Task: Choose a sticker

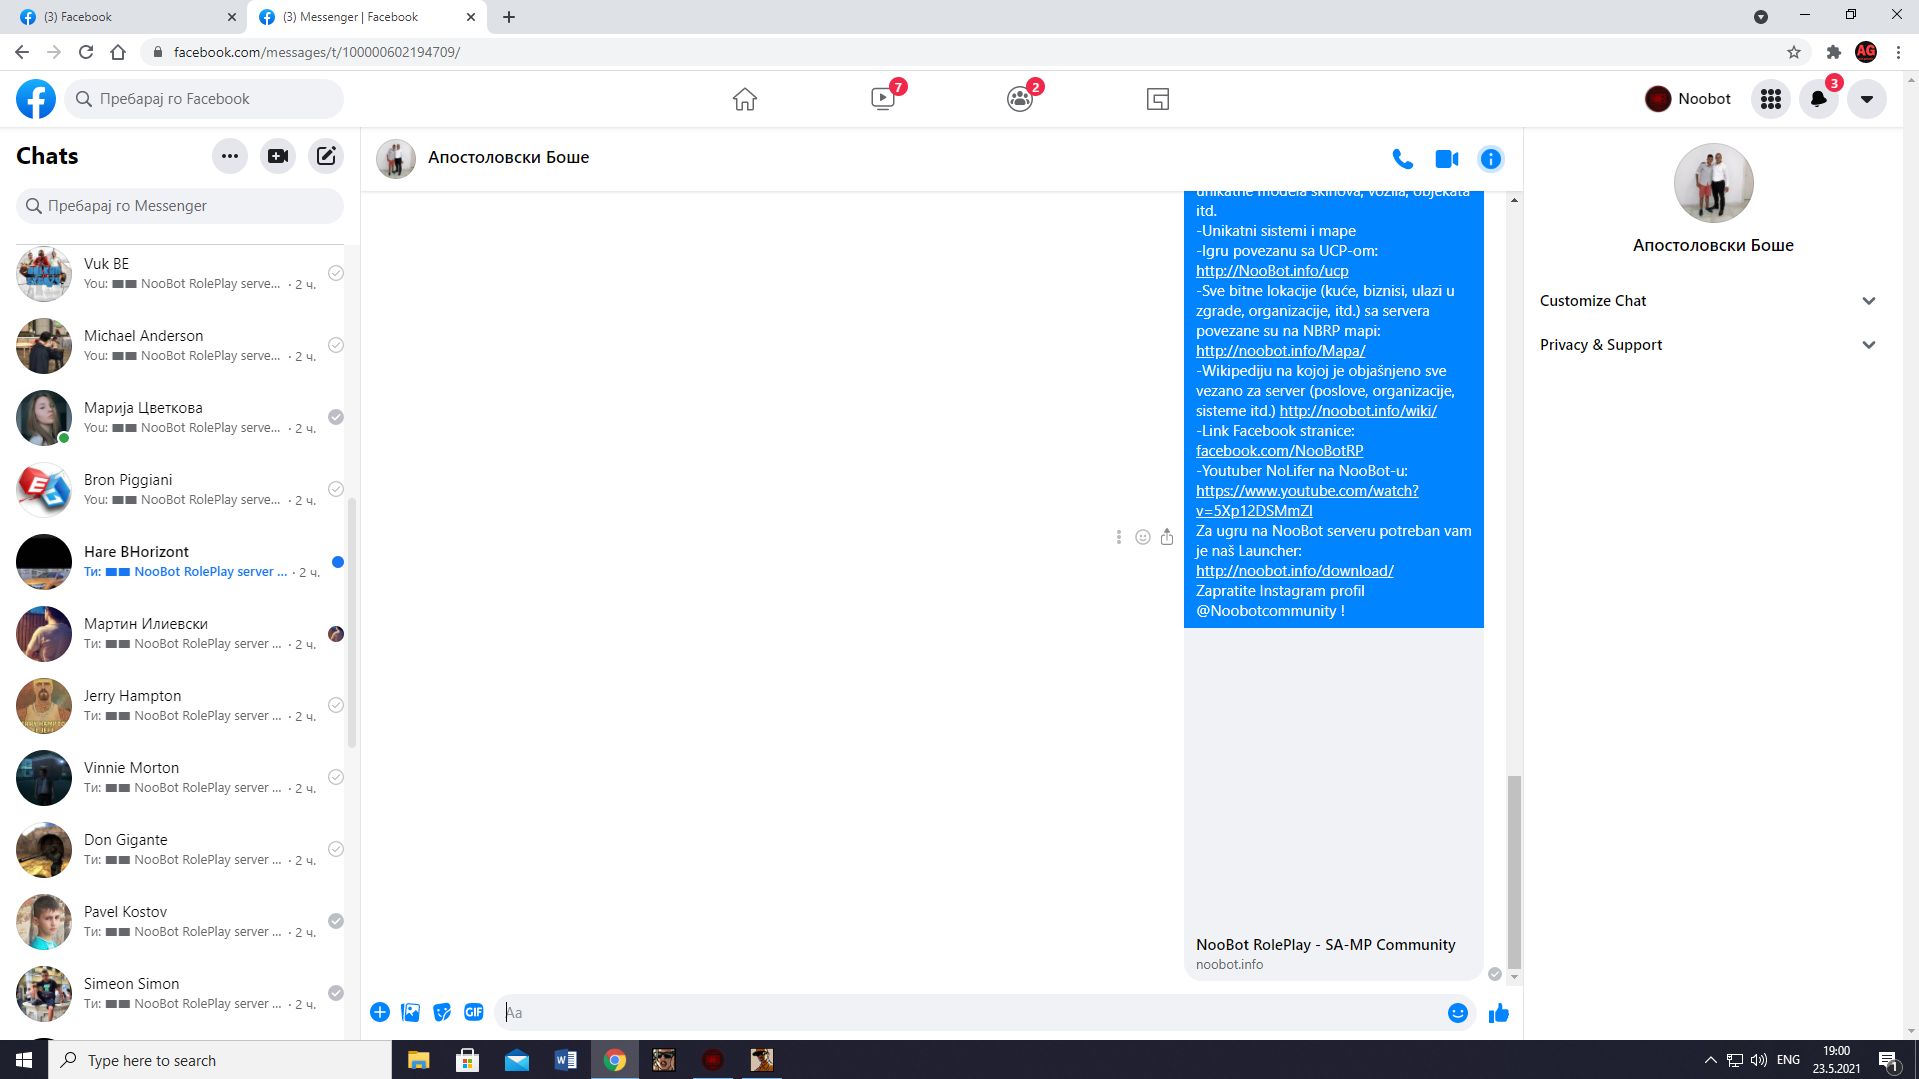Action: 442,1012
